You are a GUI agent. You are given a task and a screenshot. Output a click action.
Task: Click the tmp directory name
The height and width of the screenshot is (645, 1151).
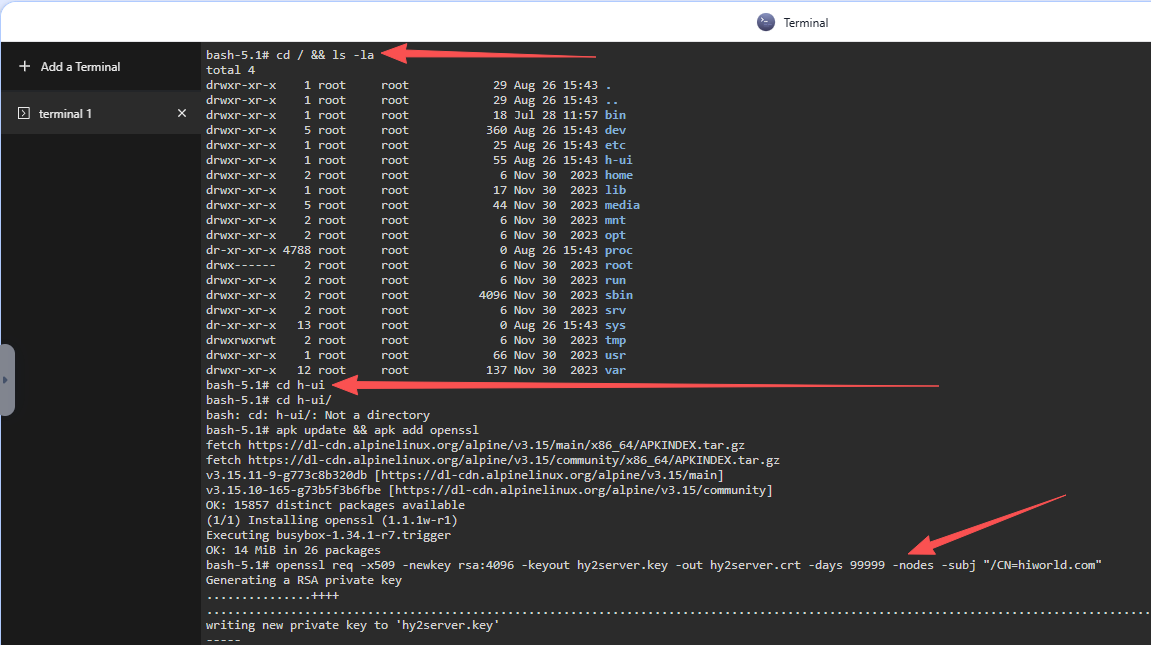click(615, 340)
